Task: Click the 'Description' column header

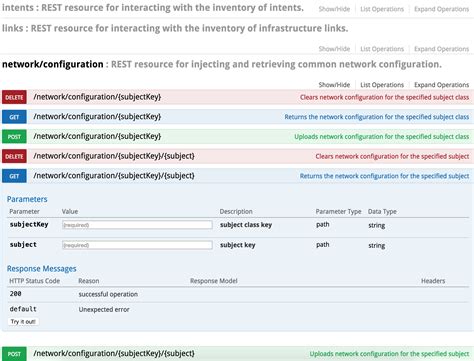Action: pos(236,212)
